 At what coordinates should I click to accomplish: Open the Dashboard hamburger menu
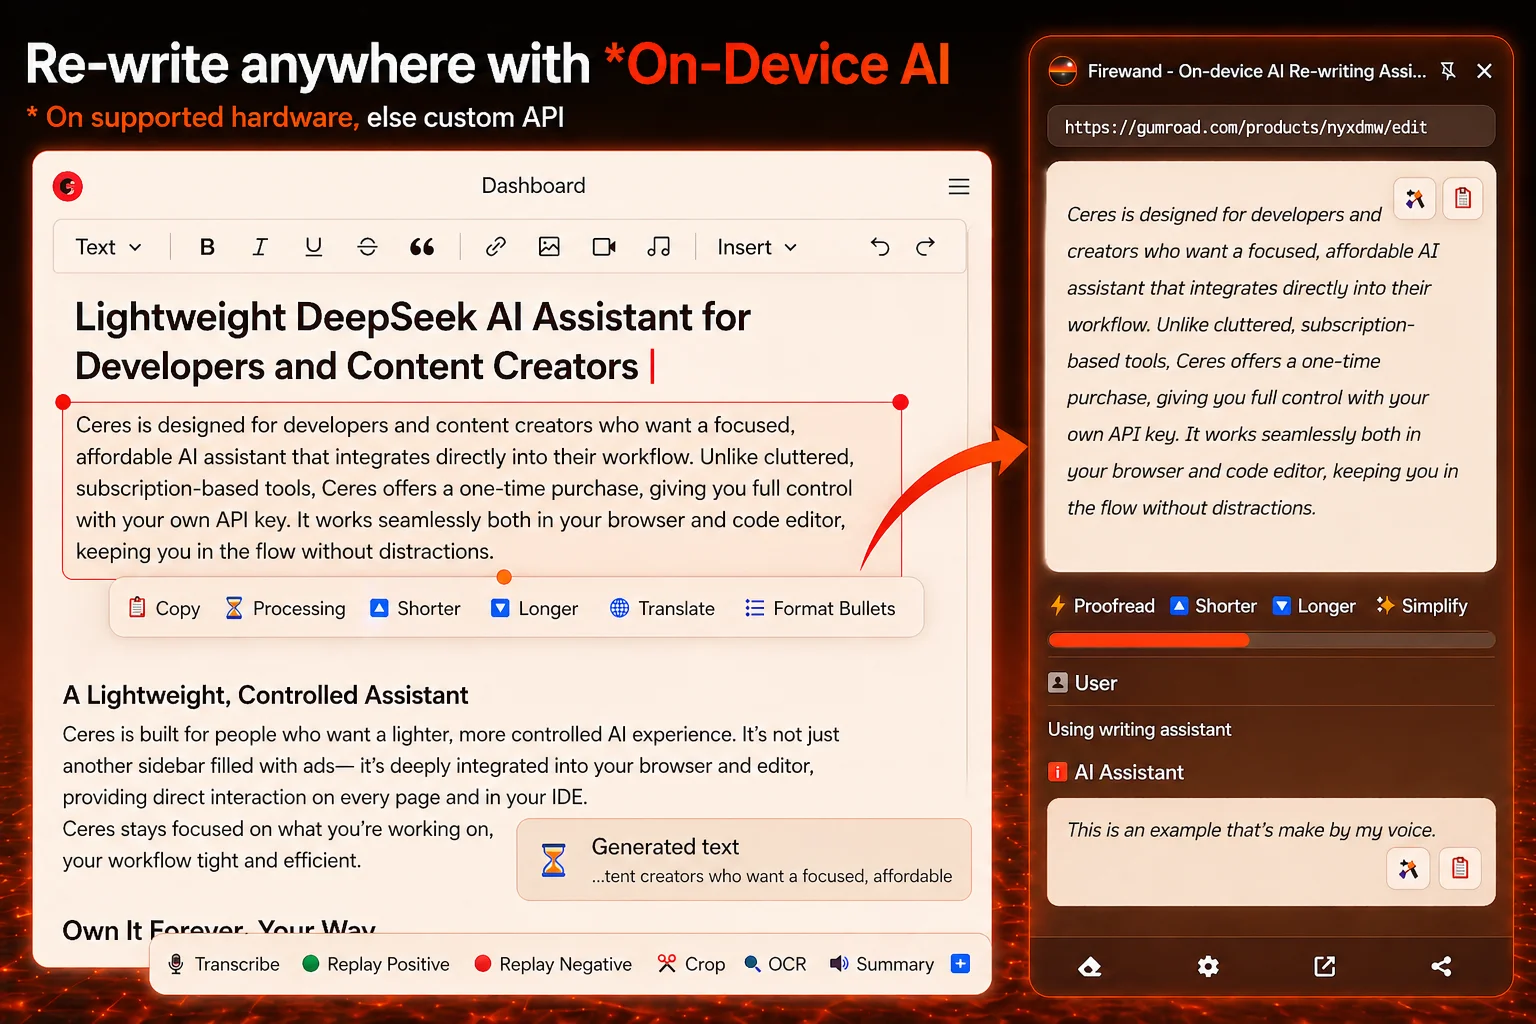click(x=958, y=186)
